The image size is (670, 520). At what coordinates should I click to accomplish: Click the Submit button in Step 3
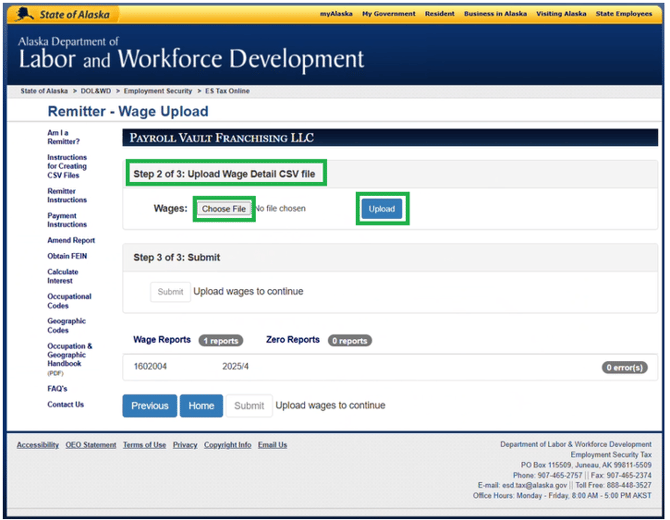[x=170, y=292]
